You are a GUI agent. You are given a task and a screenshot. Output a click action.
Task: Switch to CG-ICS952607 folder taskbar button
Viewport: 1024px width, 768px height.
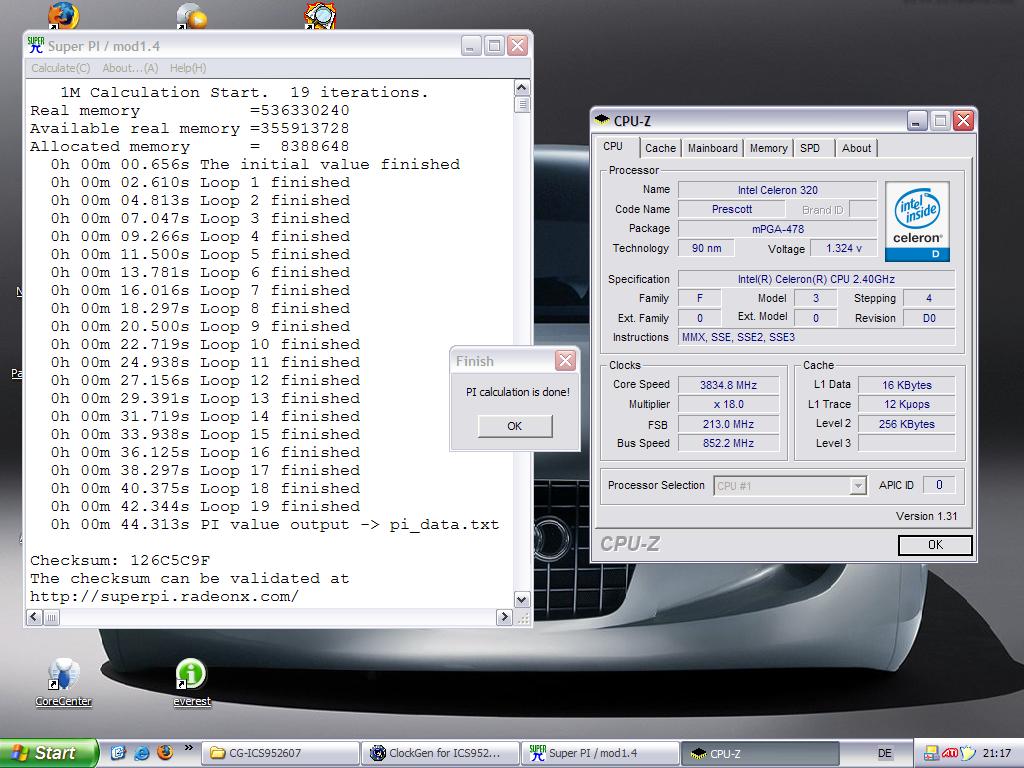click(281, 753)
